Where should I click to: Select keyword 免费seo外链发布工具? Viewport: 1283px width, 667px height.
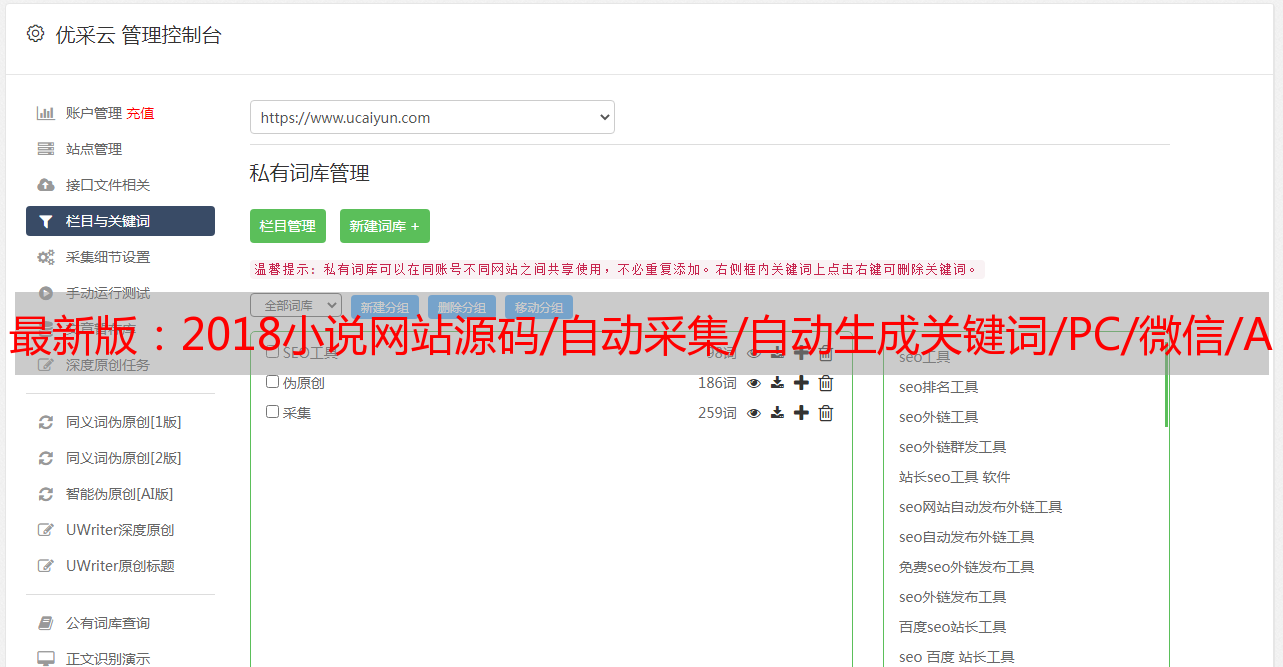click(966, 567)
